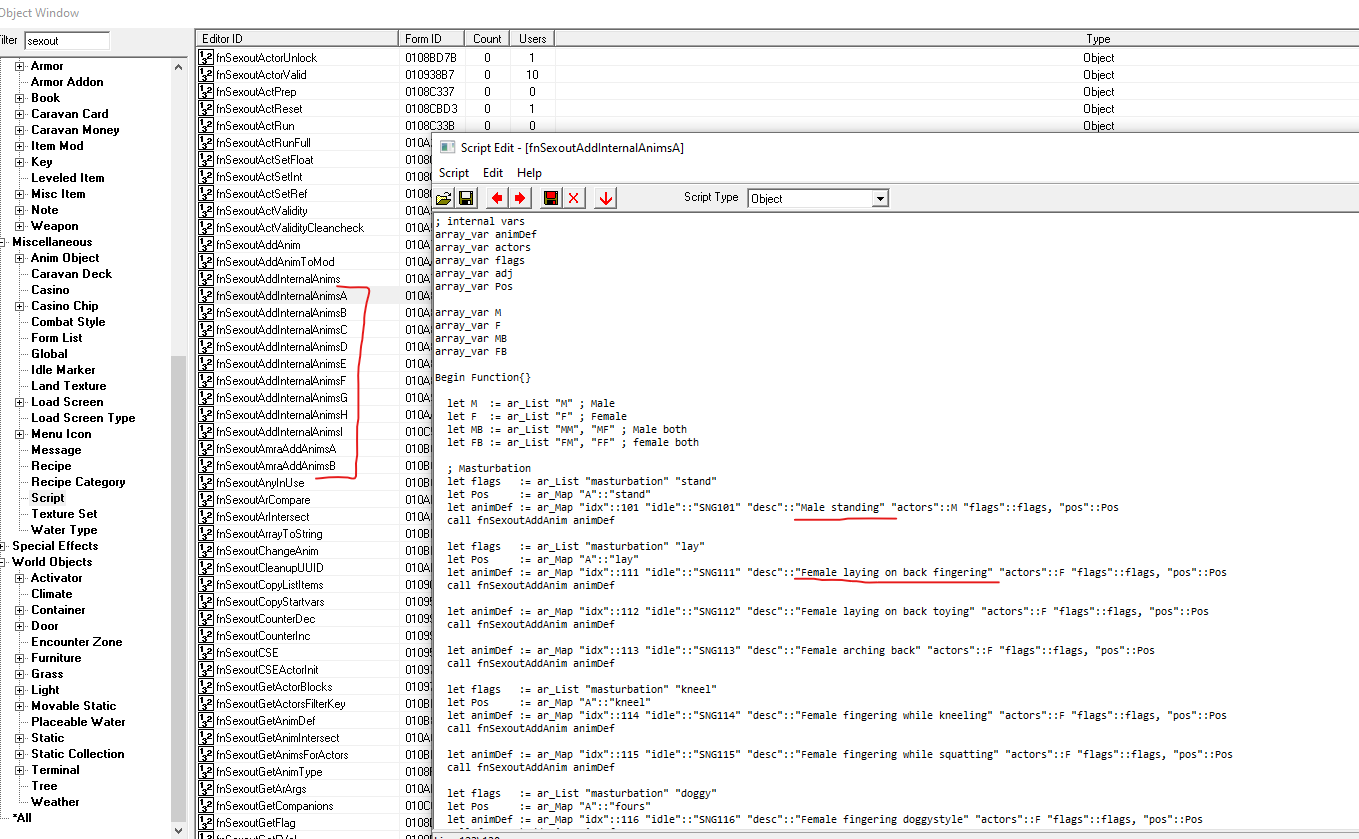The height and width of the screenshot is (839, 1359).
Task: Click script icon beside fnSexoutArCompare
Action: coord(206,500)
